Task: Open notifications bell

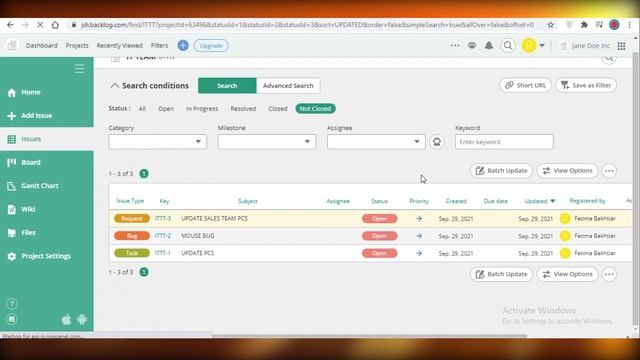Action: tap(489, 45)
